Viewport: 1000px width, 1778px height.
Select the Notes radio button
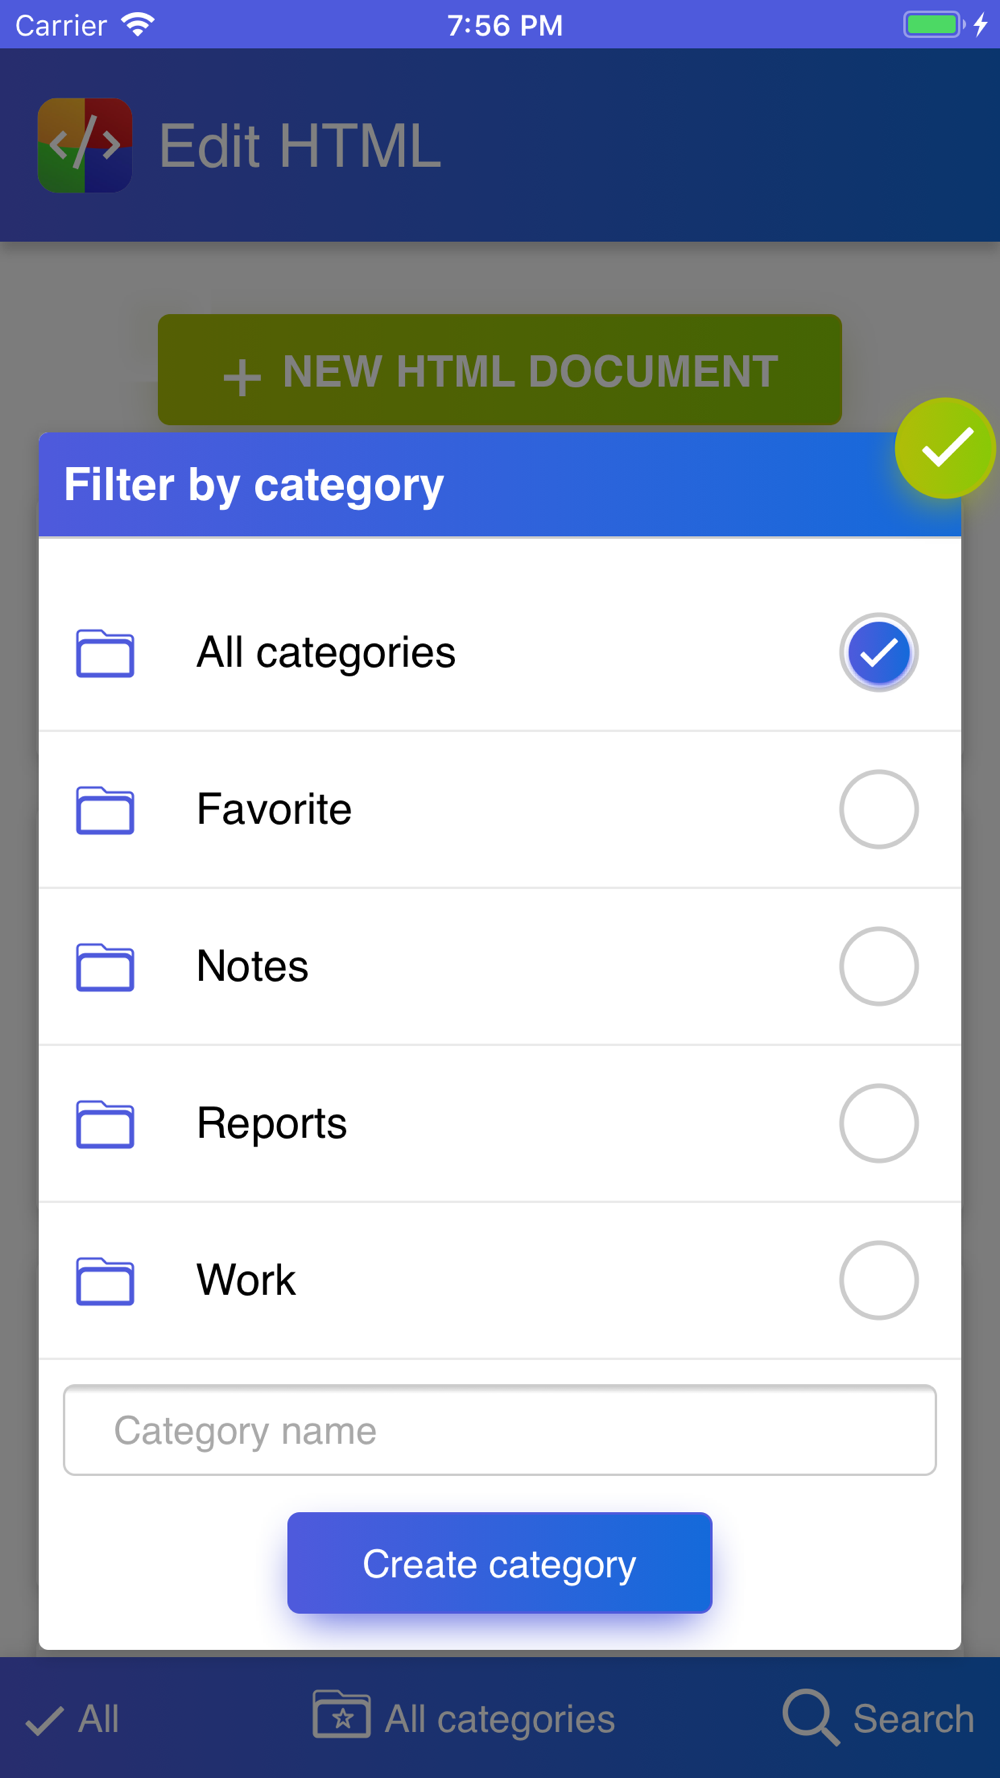(878, 966)
